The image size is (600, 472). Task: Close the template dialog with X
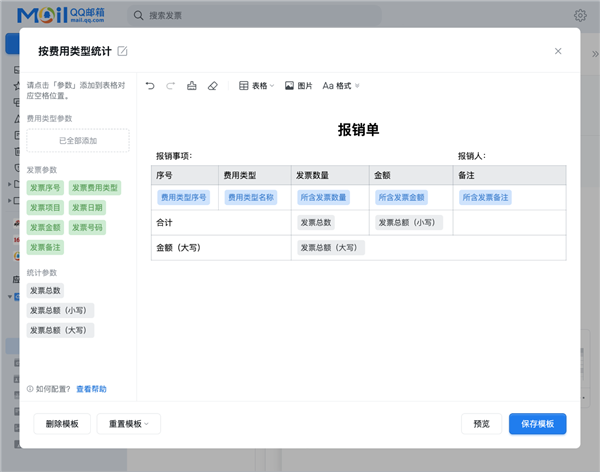click(x=558, y=51)
